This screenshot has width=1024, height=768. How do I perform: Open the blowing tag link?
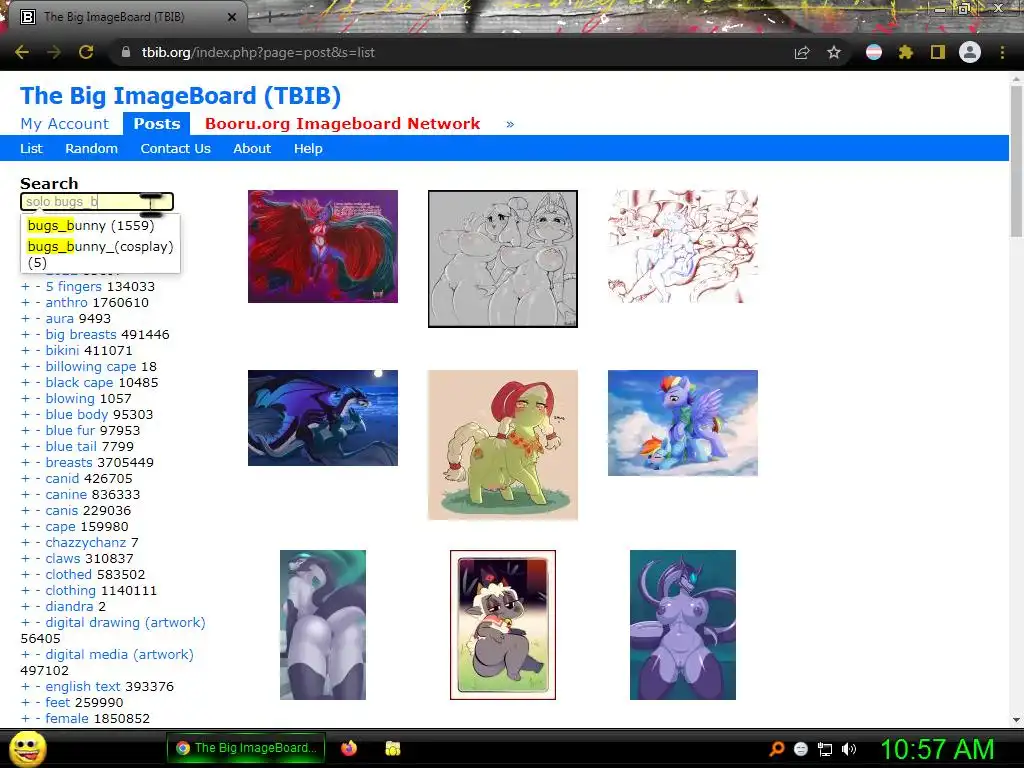coord(70,398)
